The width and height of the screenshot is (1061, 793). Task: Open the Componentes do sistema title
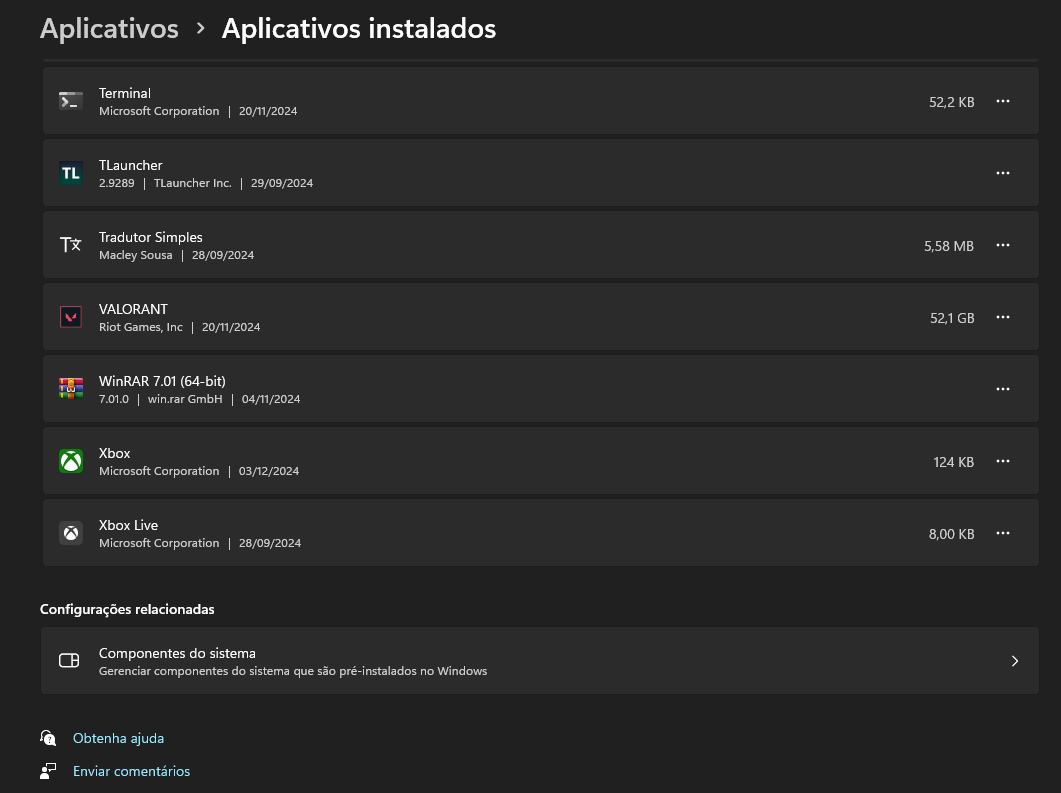coord(177,653)
